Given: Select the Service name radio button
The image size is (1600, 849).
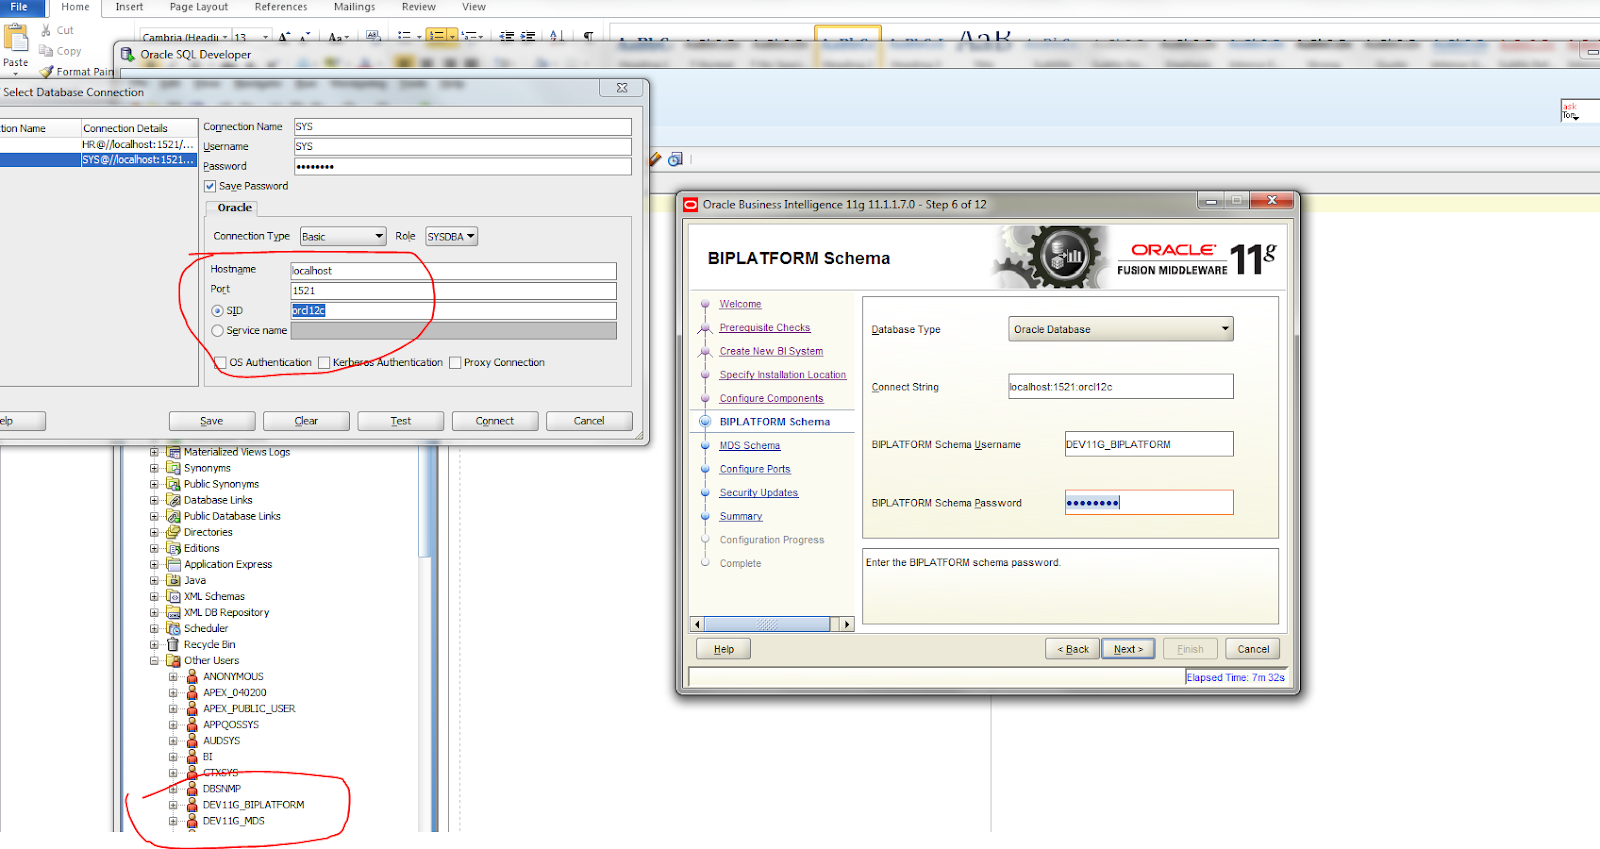Looking at the screenshot, I should pyautogui.click(x=217, y=331).
